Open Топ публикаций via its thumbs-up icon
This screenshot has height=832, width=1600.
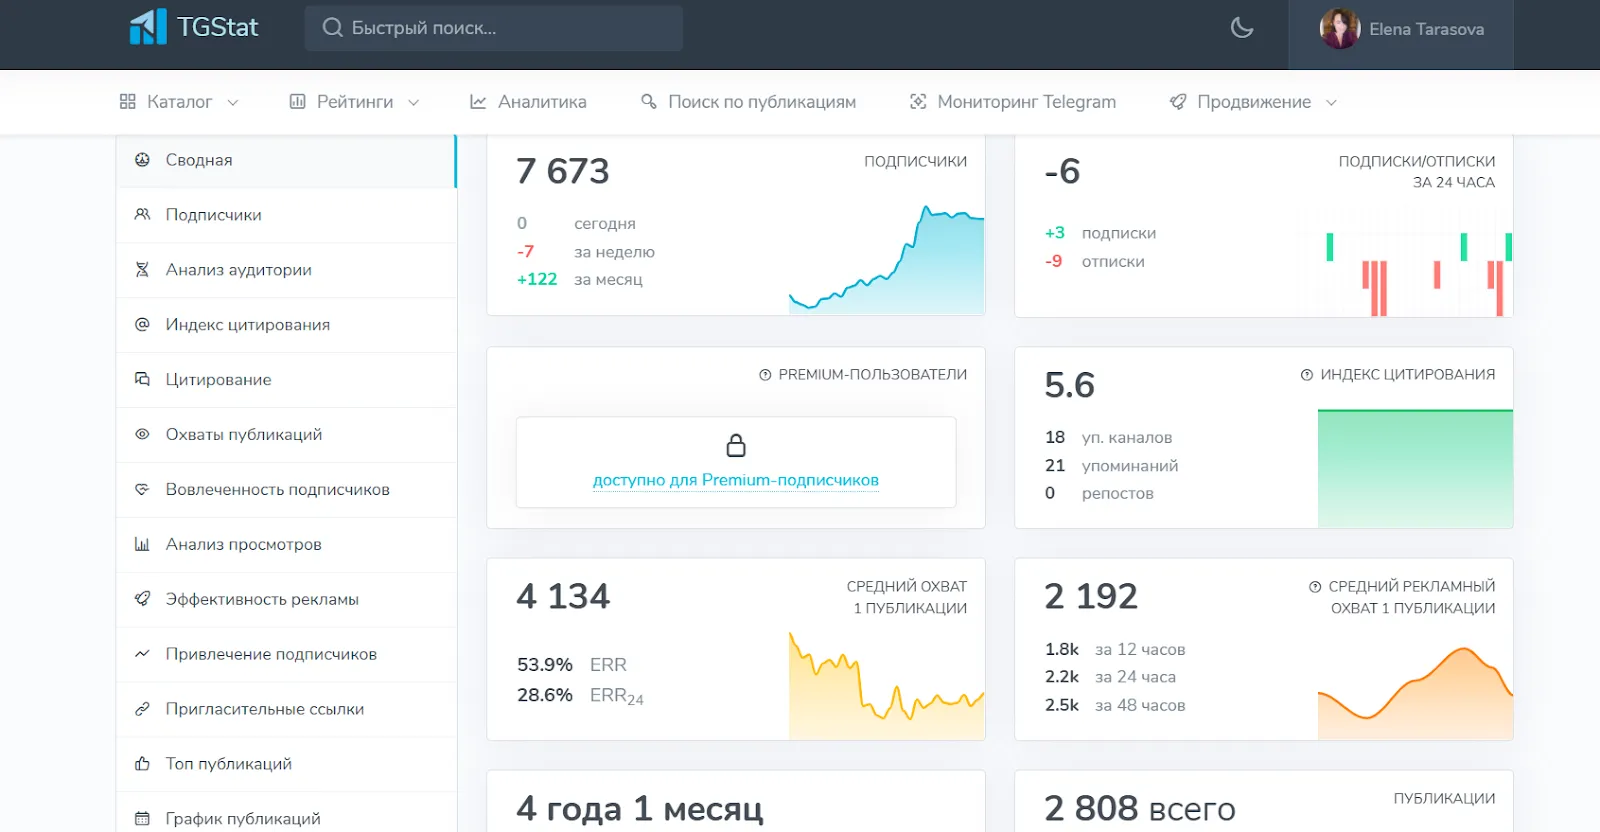(x=142, y=764)
